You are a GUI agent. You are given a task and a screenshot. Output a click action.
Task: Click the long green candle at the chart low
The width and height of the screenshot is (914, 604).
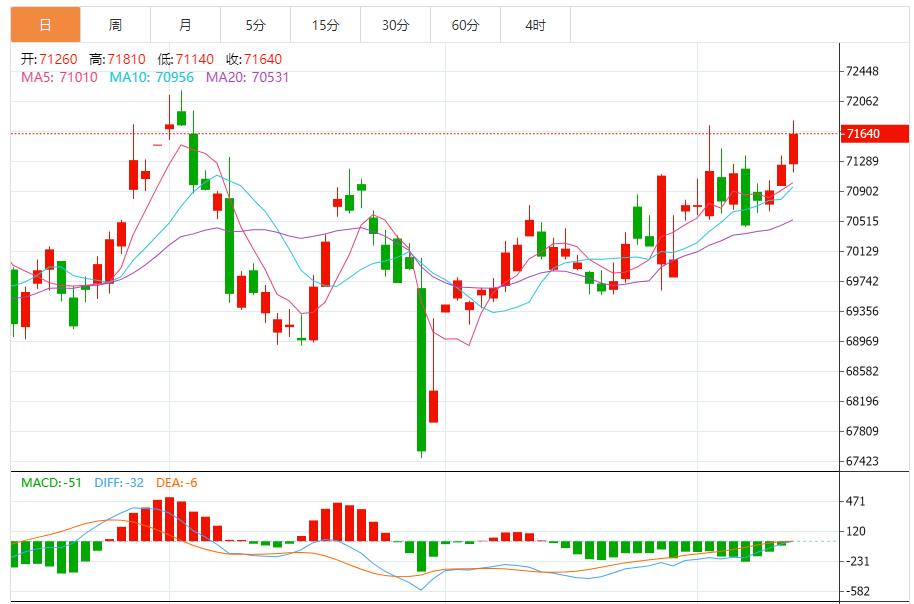coord(421,369)
